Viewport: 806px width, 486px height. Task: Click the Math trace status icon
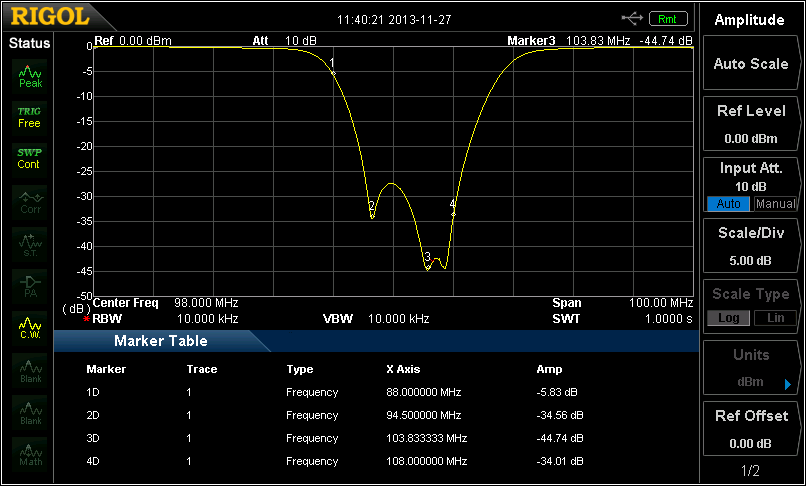30,454
